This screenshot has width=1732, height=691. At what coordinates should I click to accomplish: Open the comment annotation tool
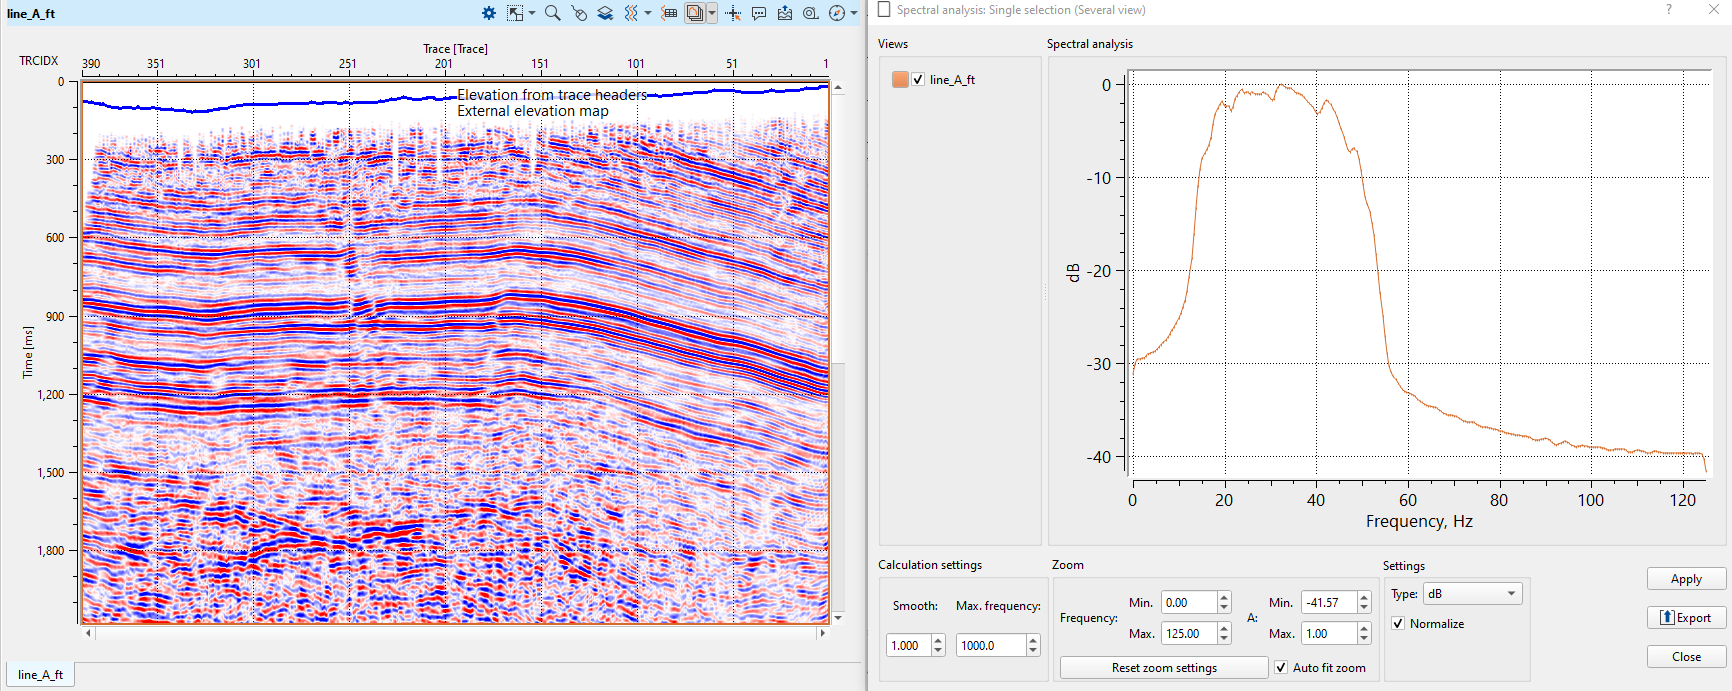coord(759,13)
